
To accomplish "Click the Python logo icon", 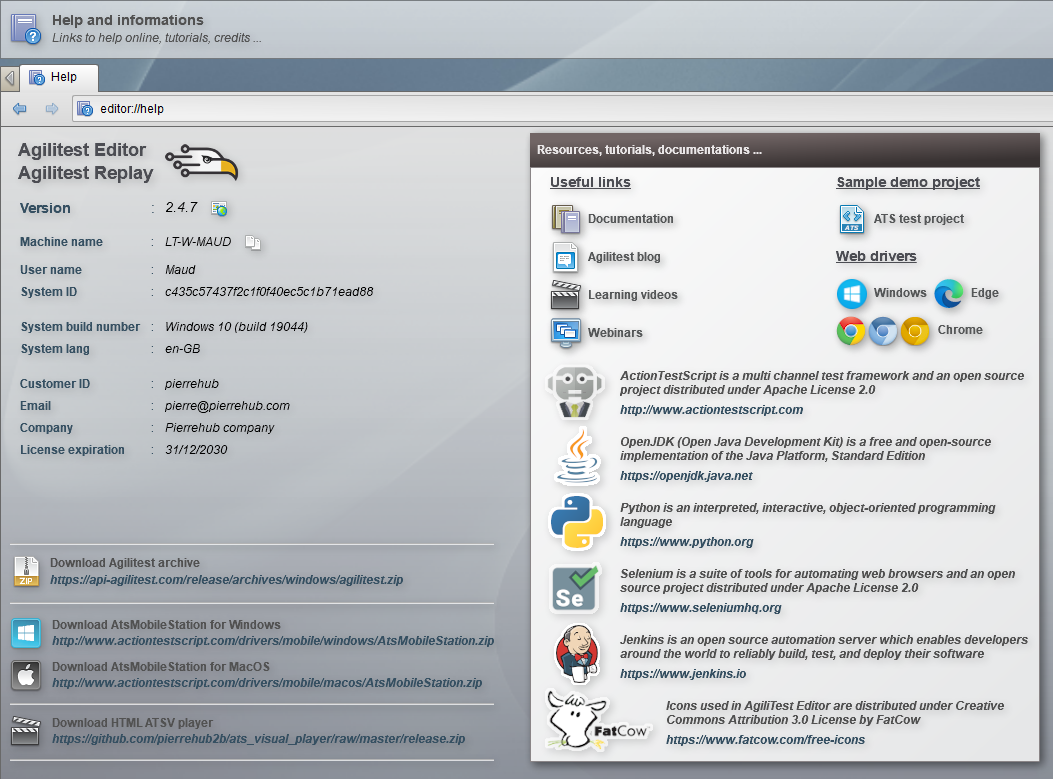I will (x=578, y=522).
